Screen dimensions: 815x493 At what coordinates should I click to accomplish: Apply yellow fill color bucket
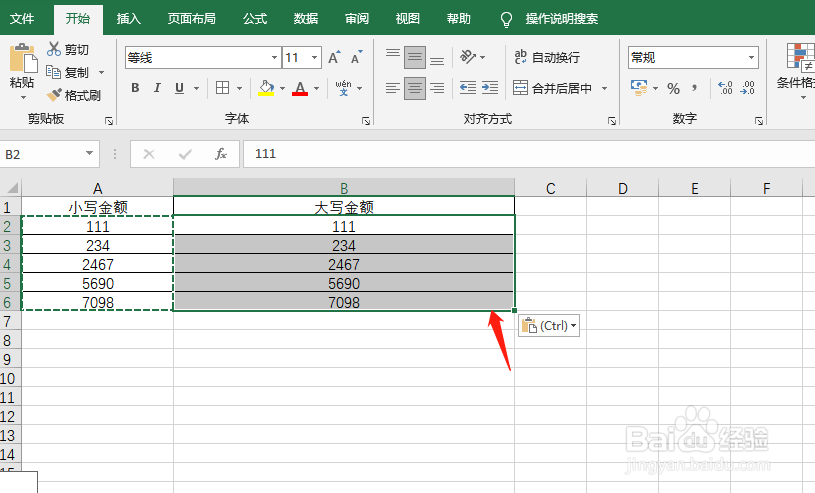click(x=266, y=88)
